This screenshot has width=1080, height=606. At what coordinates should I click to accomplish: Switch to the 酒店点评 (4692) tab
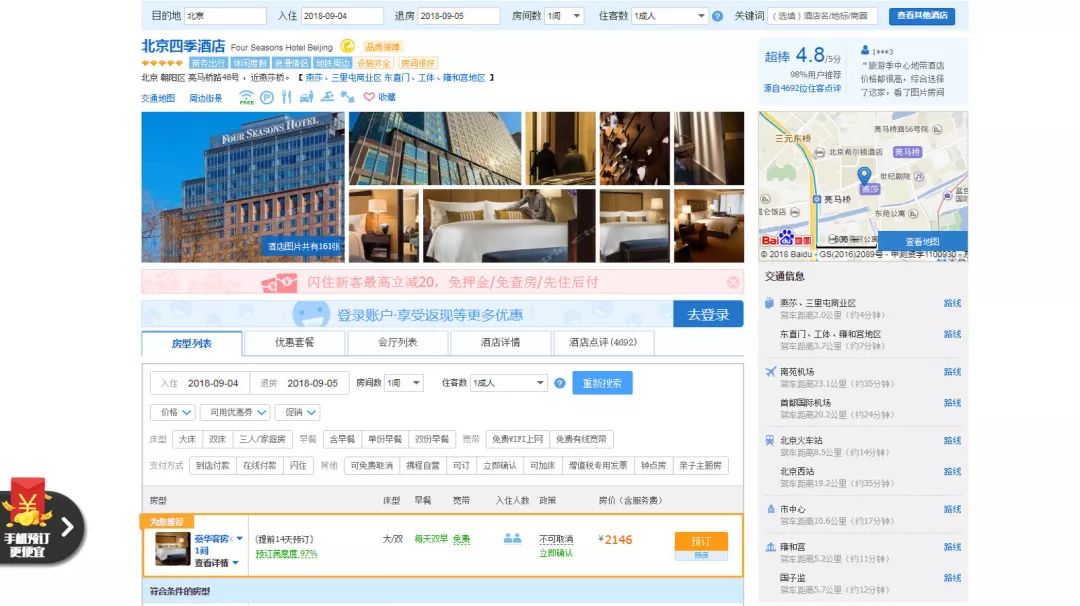coord(603,342)
